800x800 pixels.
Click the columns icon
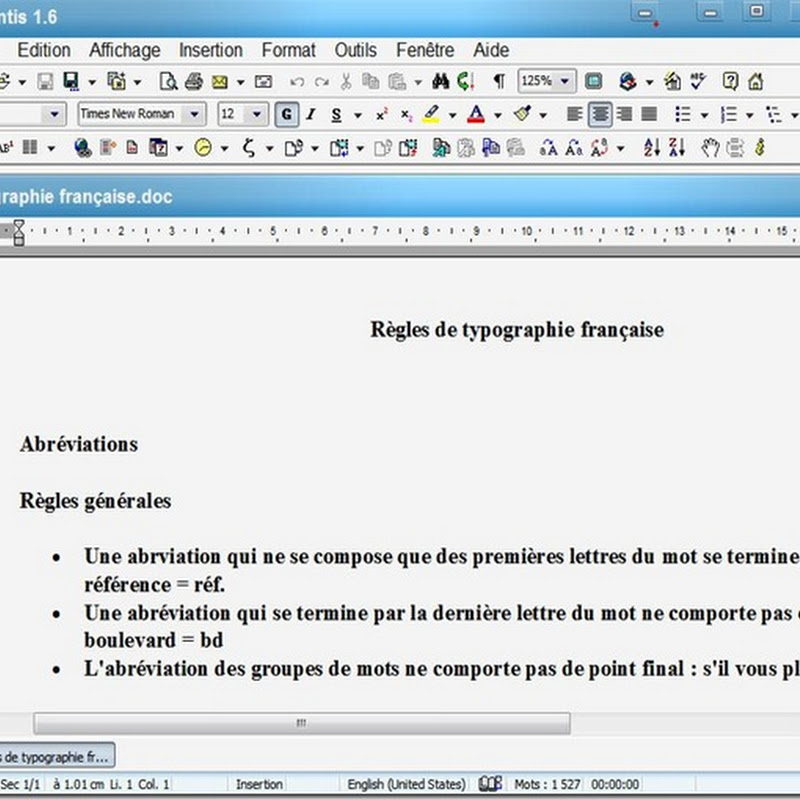coord(30,147)
